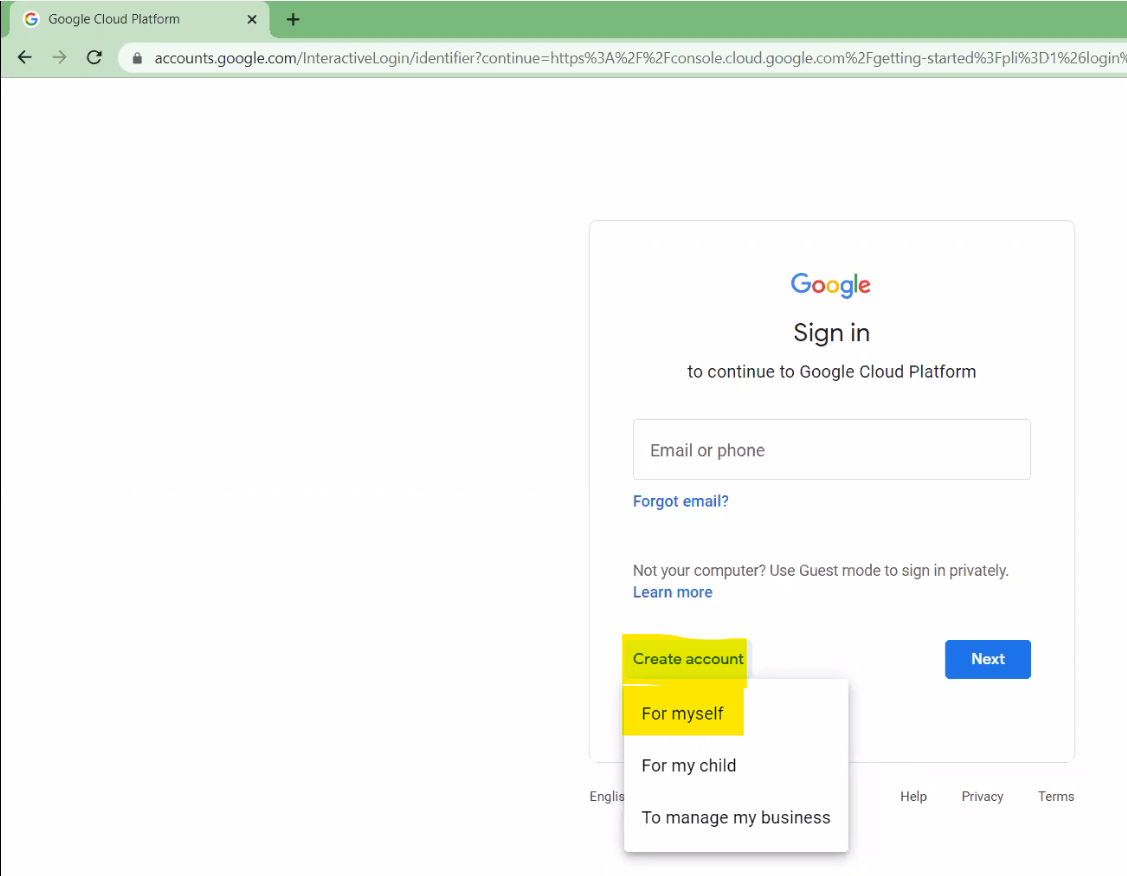This screenshot has height=876, width=1127.
Task: Click the 'Not your computer?' guest mode text
Action: [x=821, y=571]
